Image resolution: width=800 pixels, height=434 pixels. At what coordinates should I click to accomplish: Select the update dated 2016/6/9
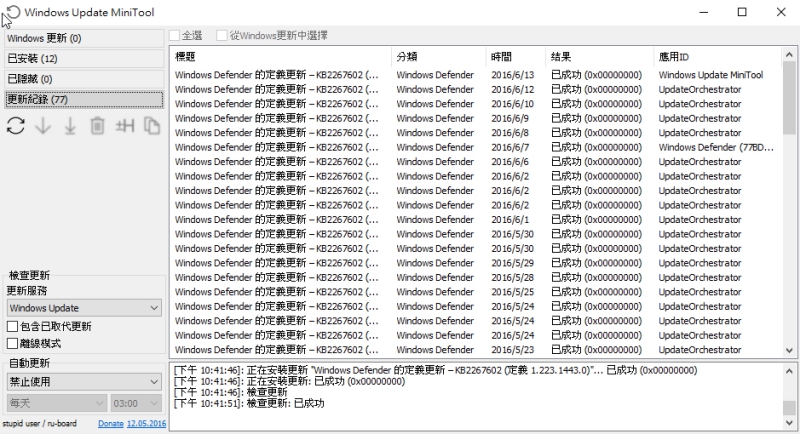pos(476,118)
